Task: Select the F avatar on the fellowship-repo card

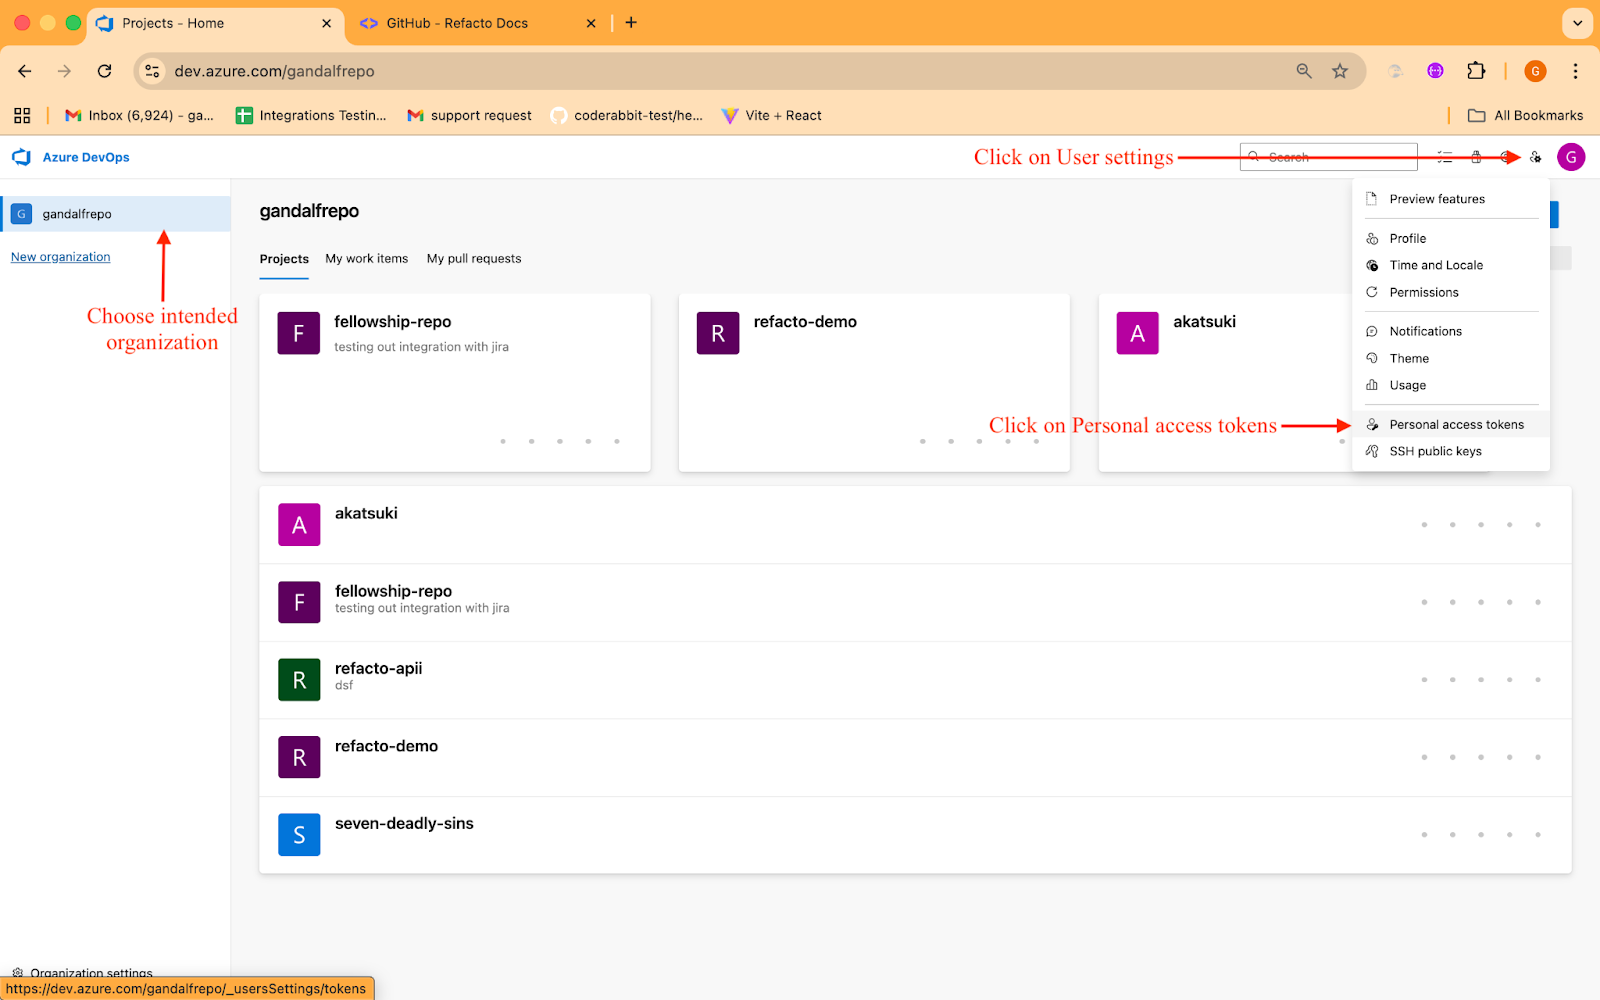Action: click(298, 333)
